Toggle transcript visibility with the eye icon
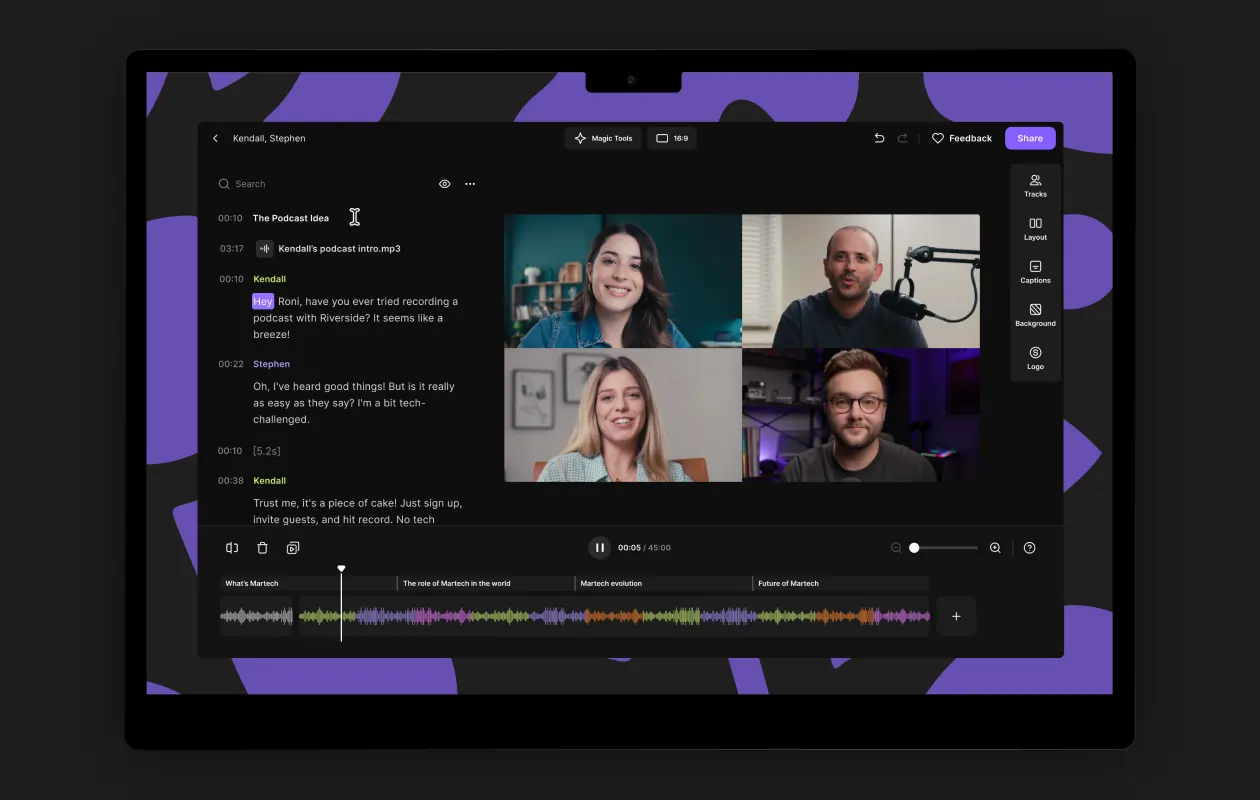Screen dimensions: 1260x800 point(444,184)
